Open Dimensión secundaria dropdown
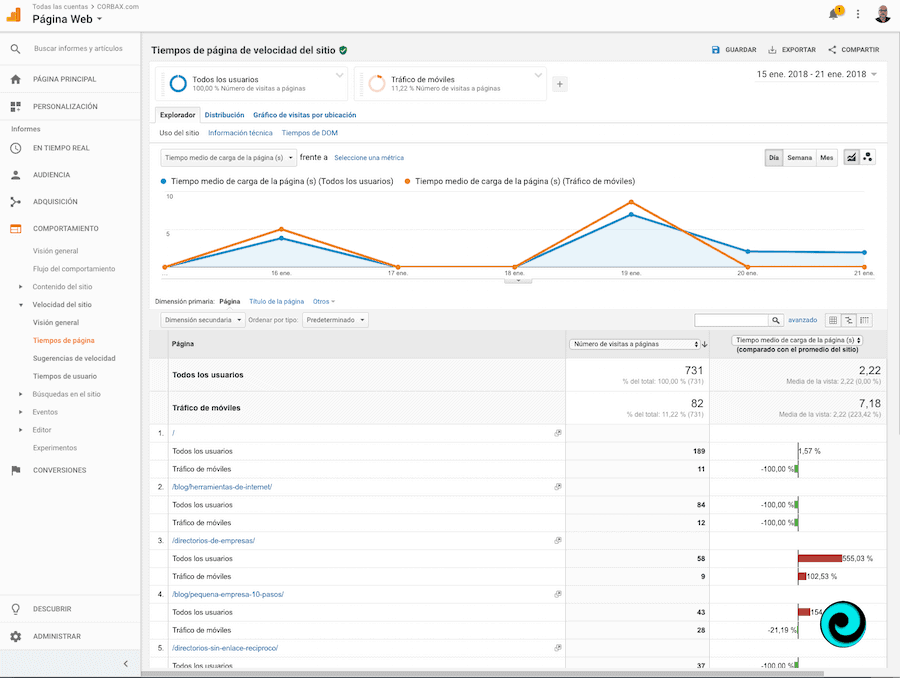This screenshot has width=900, height=678. 203,320
